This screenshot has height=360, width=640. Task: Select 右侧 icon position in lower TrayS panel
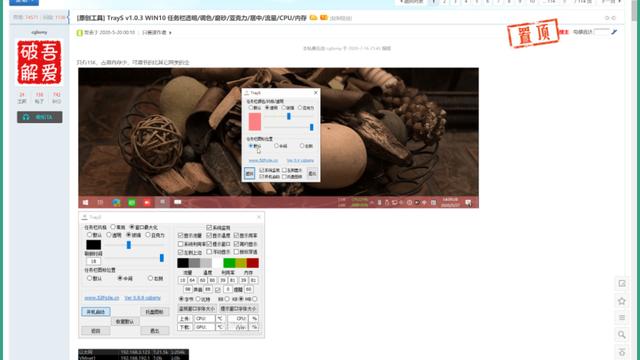(151, 278)
